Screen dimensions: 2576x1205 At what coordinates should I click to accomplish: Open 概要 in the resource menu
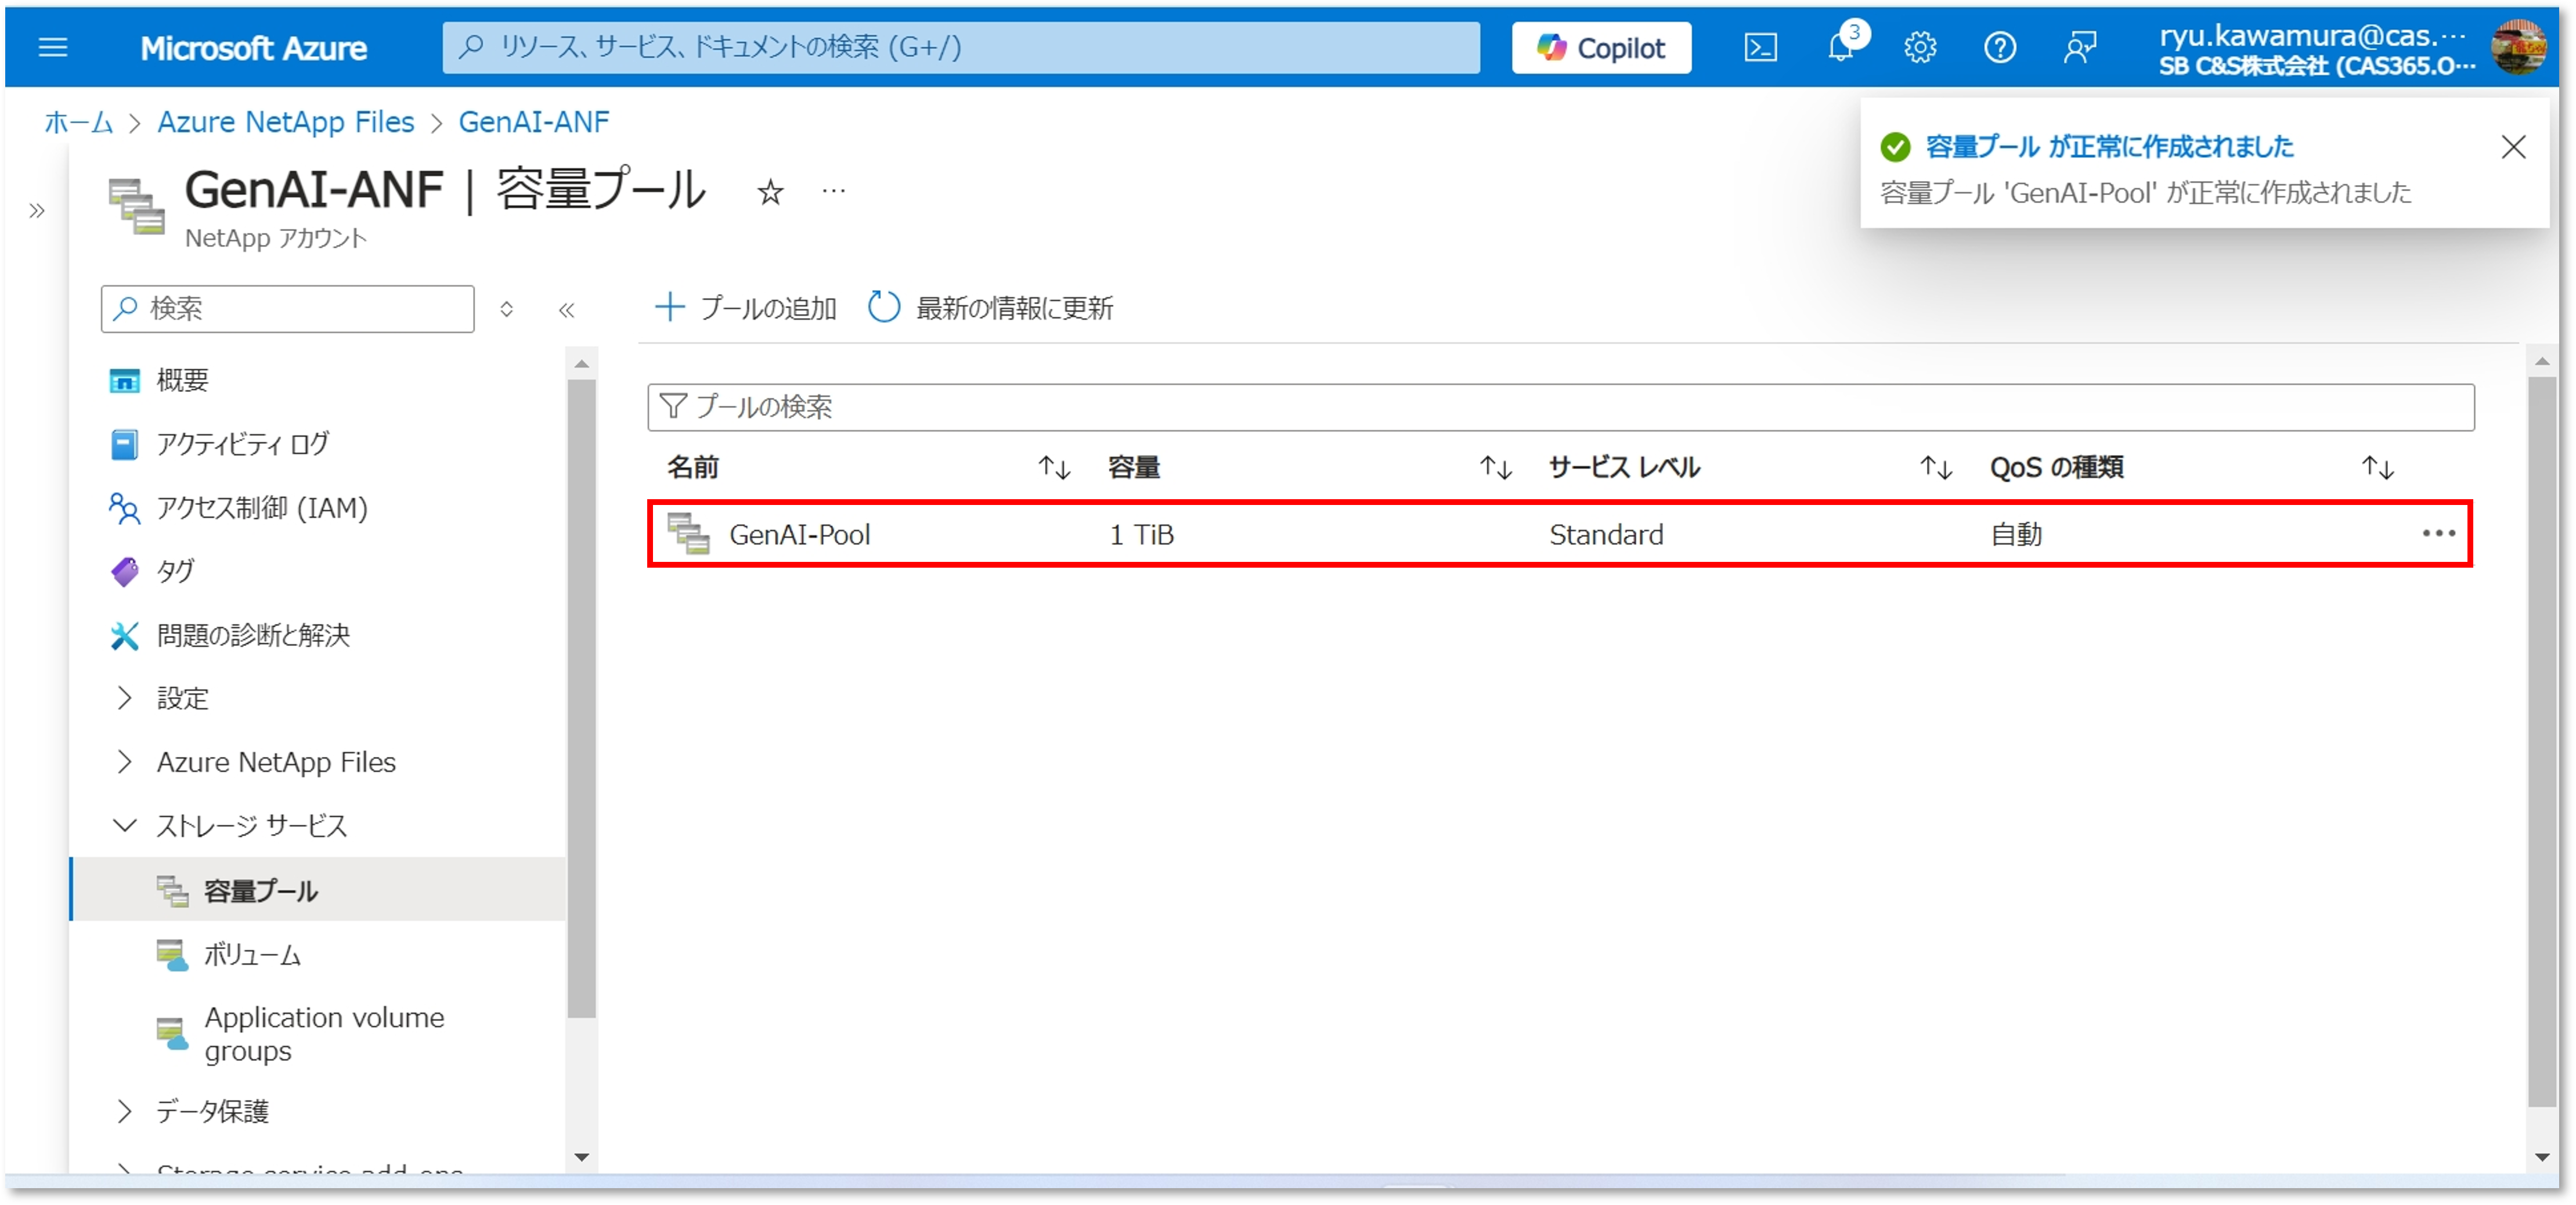pyautogui.click(x=182, y=380)
